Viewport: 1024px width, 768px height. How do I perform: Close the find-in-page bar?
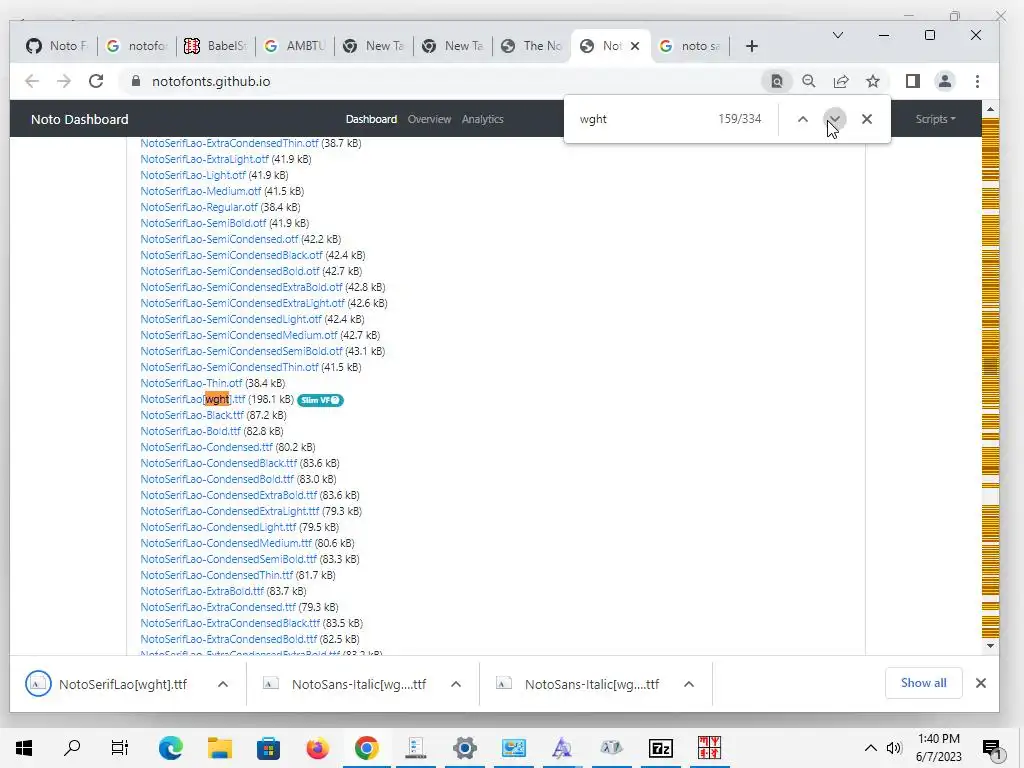tap(867, 119)
